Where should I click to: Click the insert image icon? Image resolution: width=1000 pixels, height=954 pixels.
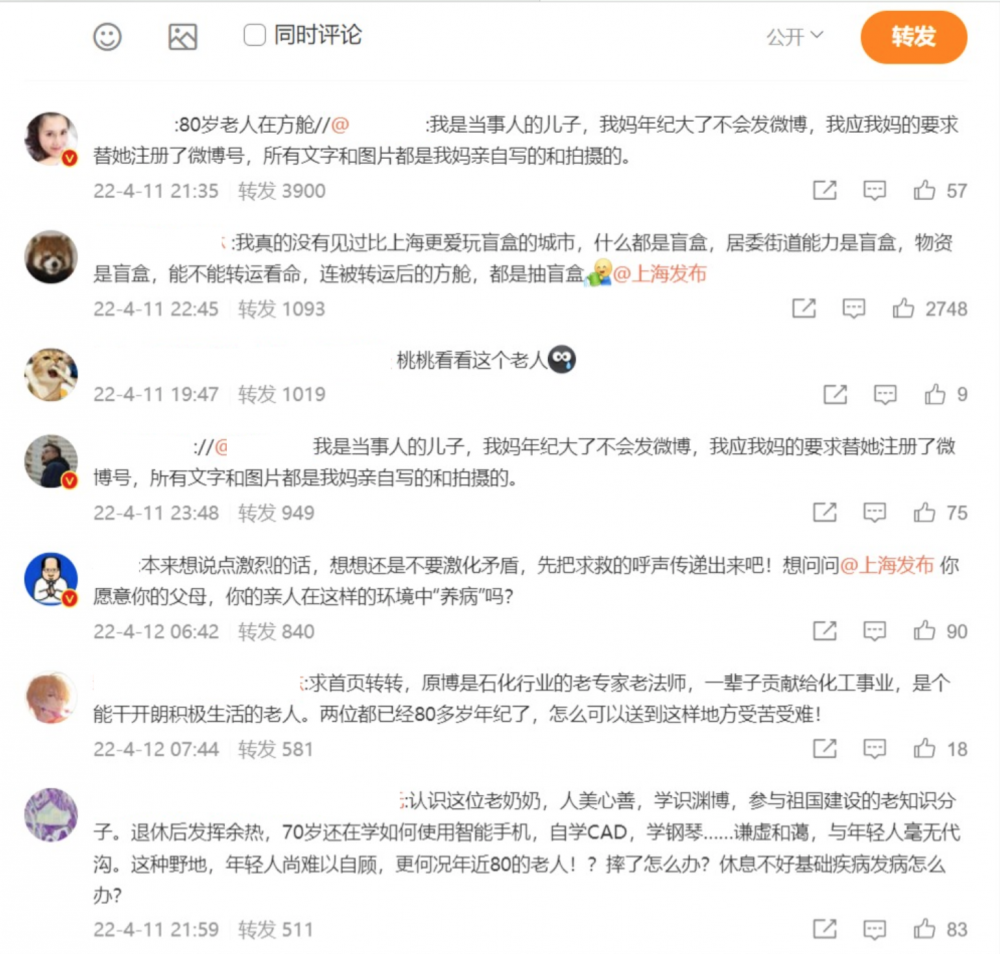[182, 36]
